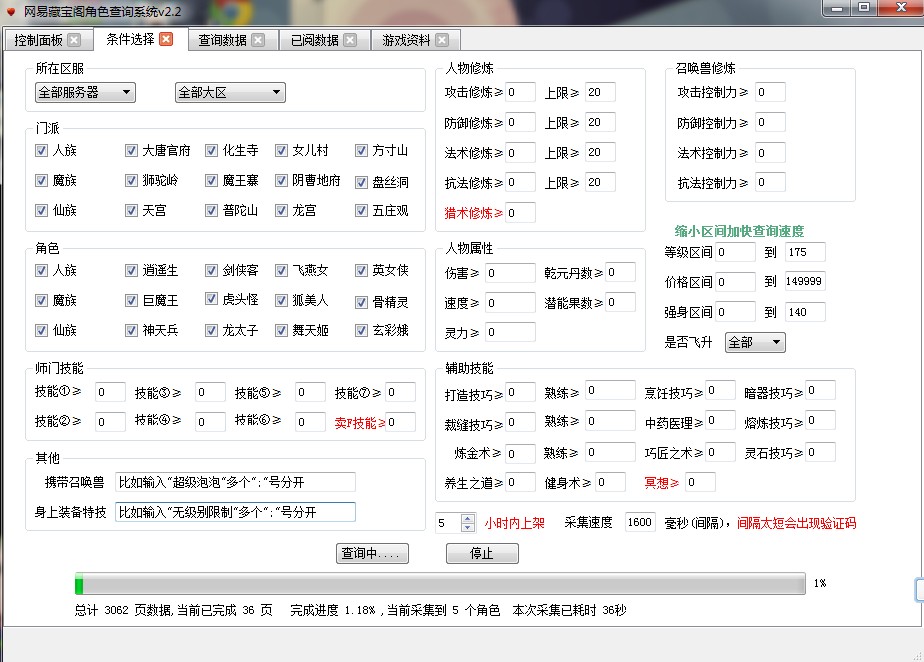Uncheck the 狮驼岭 checkbox

pyautogui.click(x=131, y=180)
